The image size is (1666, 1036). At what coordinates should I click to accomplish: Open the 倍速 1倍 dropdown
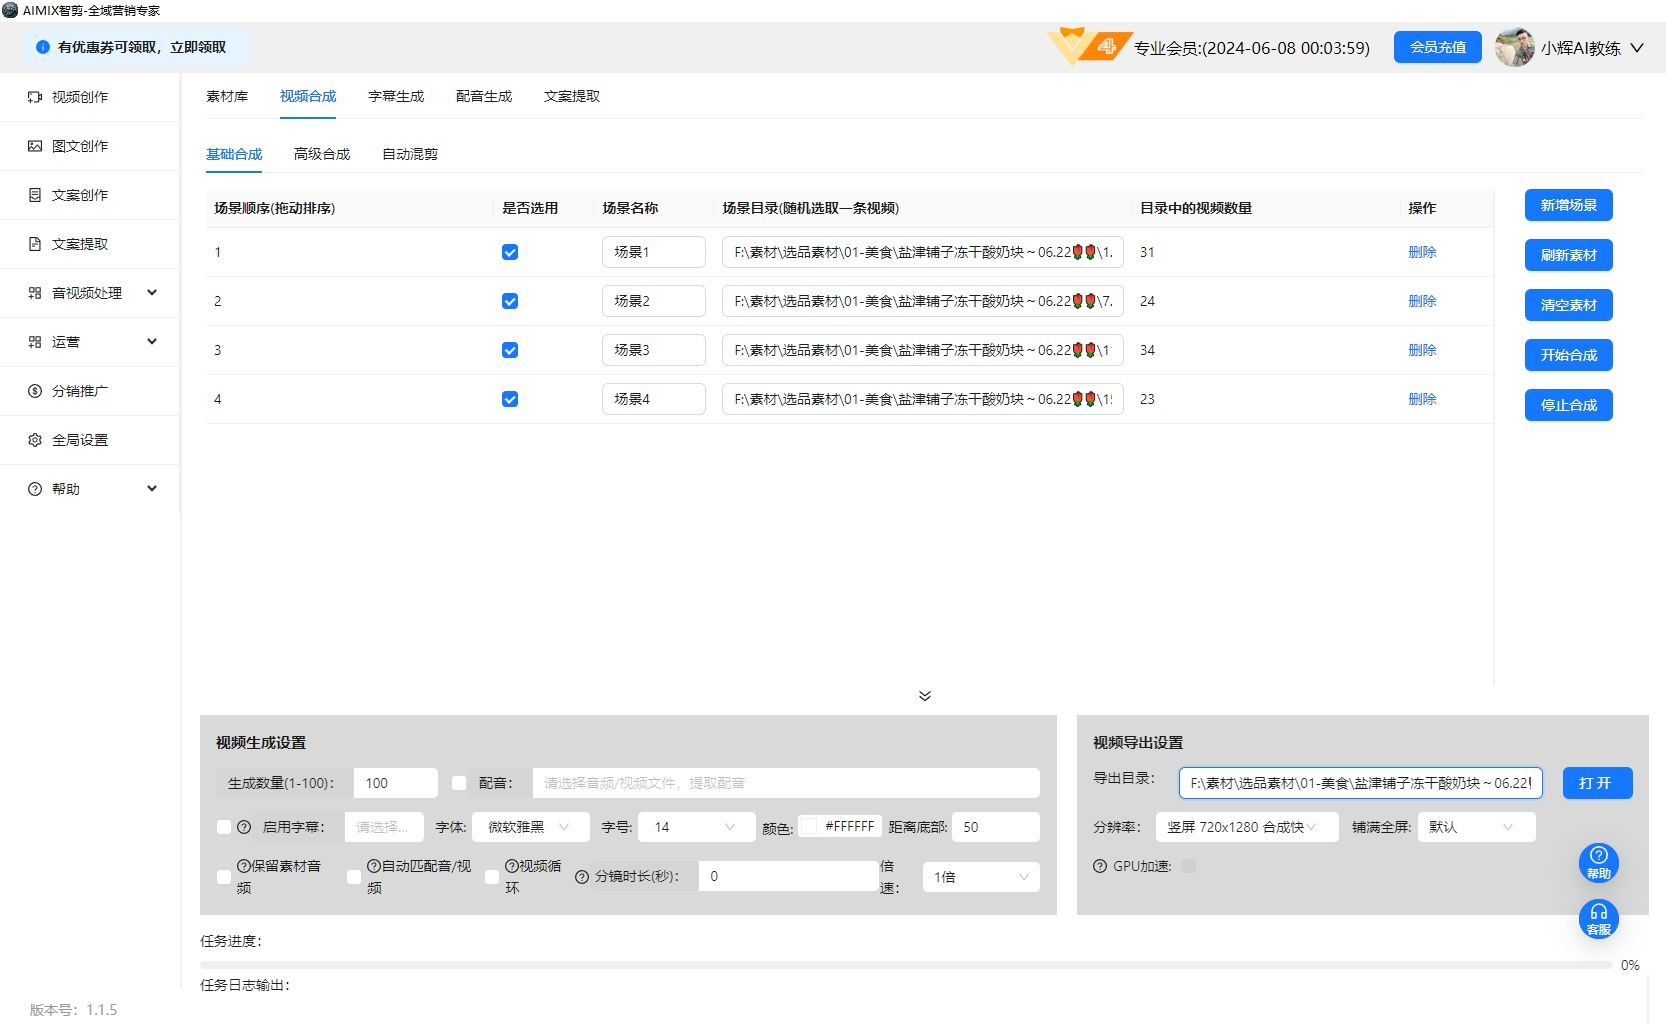pyautogui.click(x=980, y=877)
